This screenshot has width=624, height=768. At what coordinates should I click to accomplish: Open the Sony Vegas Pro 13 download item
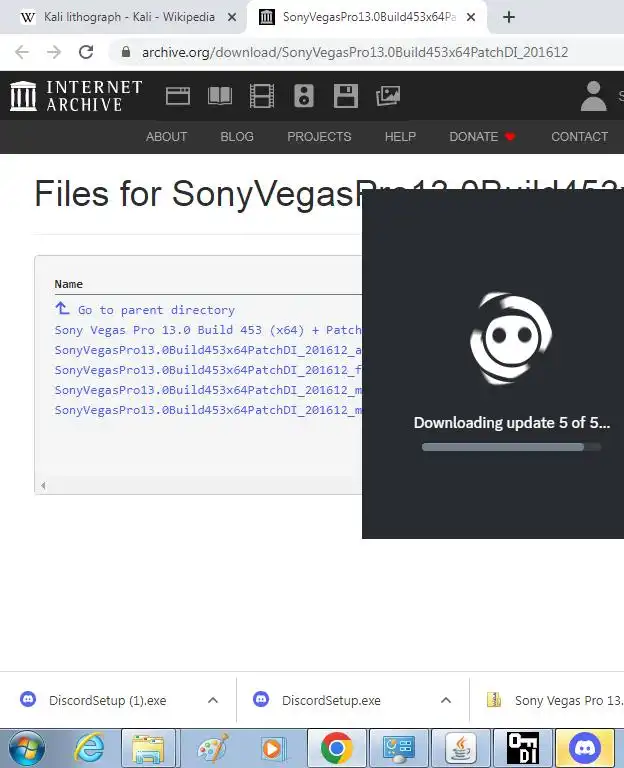(553, 700)
